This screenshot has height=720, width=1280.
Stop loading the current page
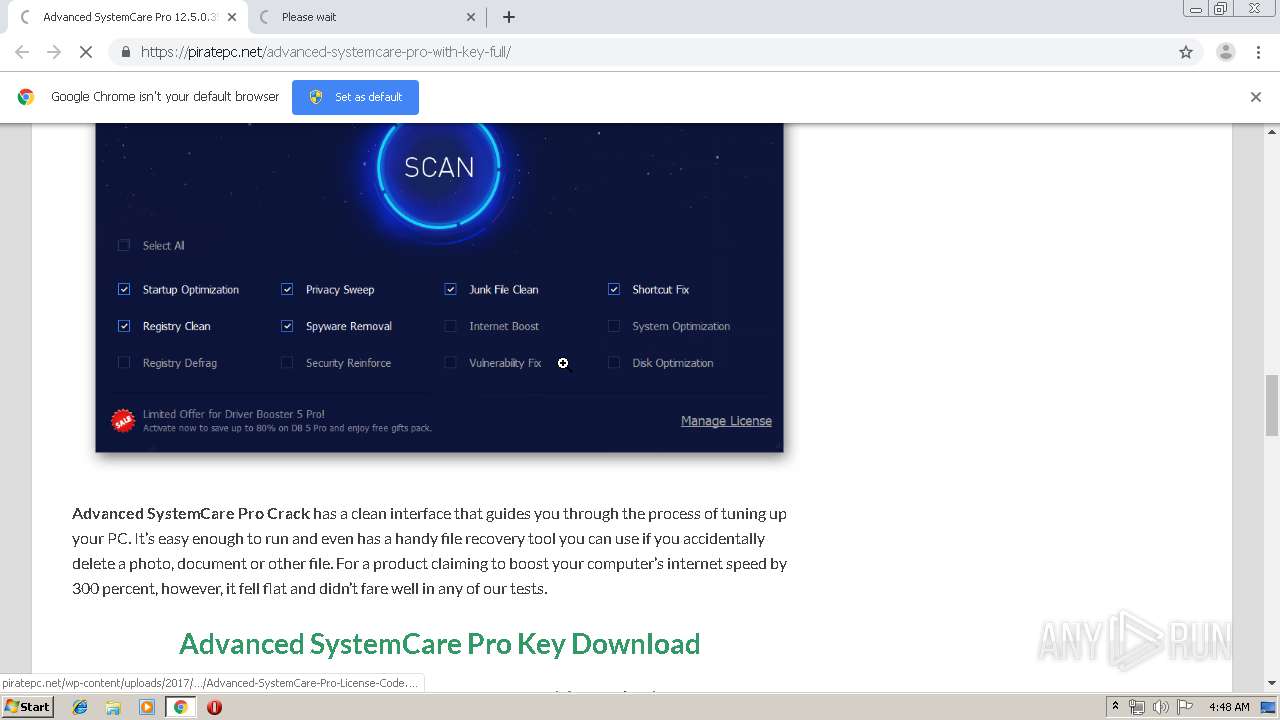(86, 52)
